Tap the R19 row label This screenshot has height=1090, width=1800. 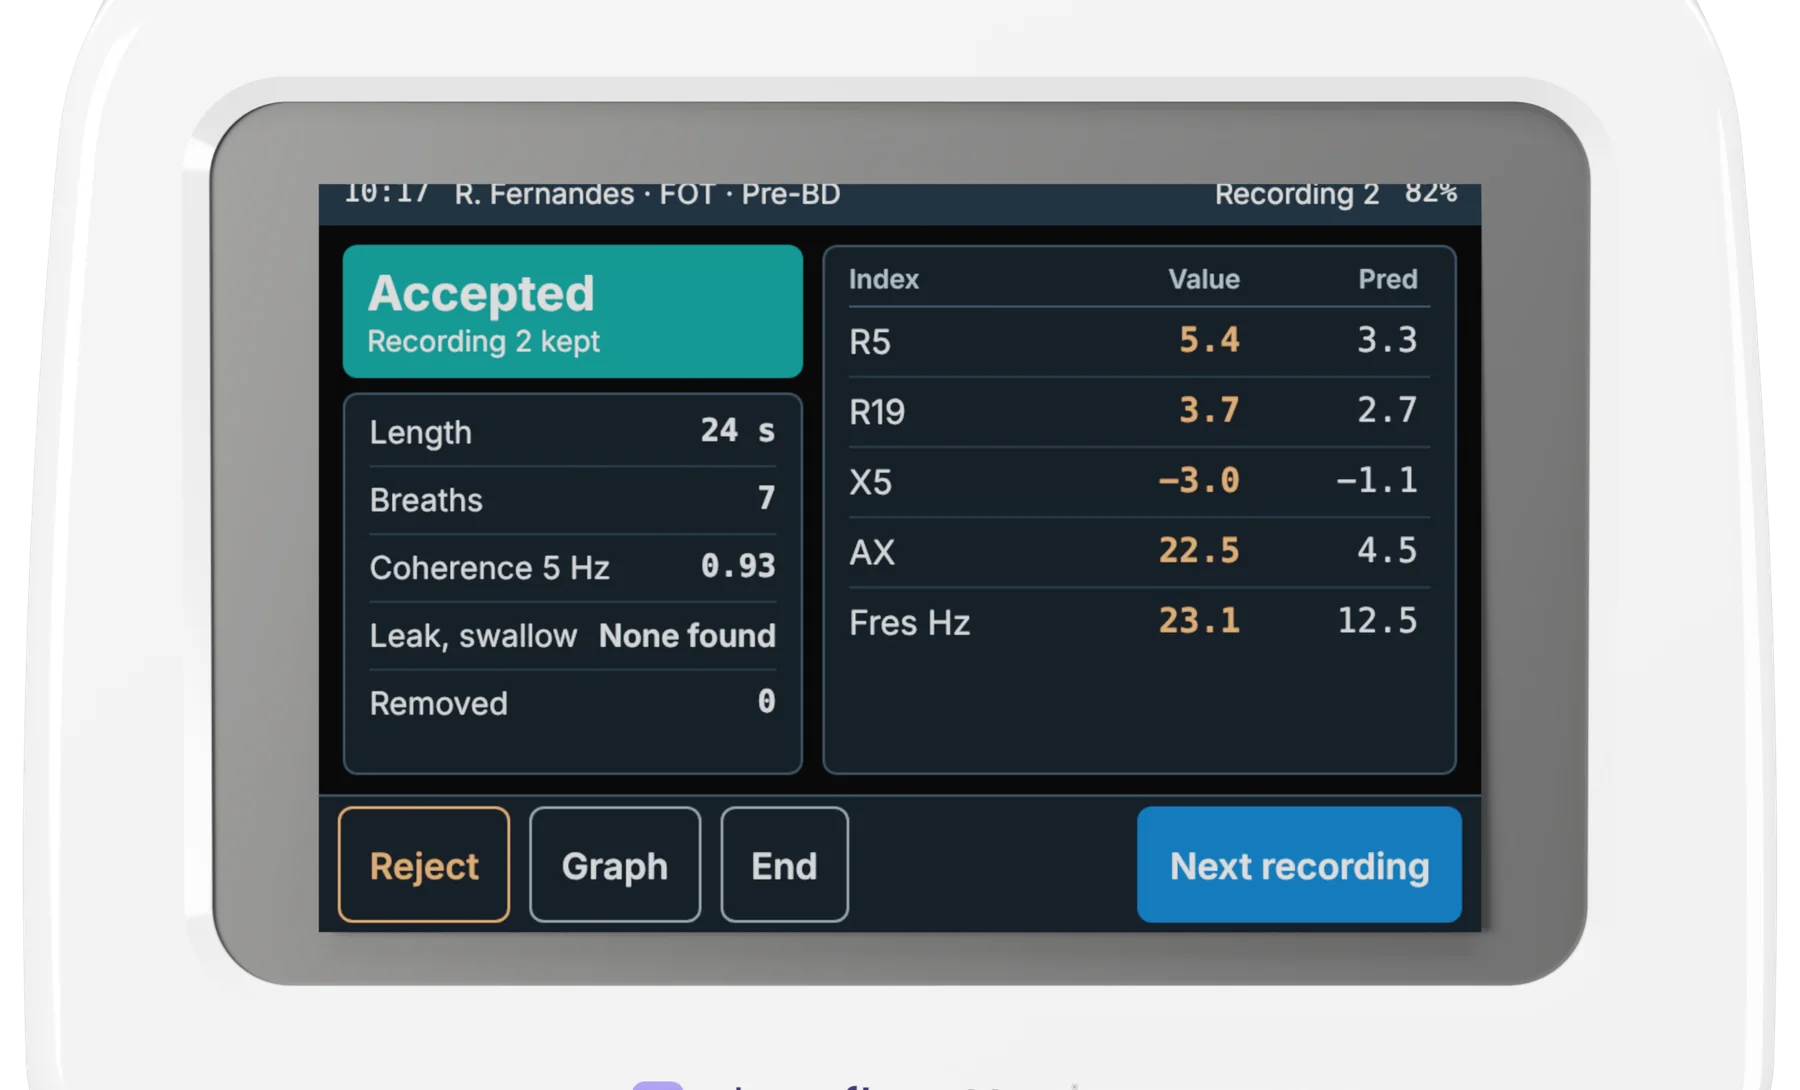[877, 412]
